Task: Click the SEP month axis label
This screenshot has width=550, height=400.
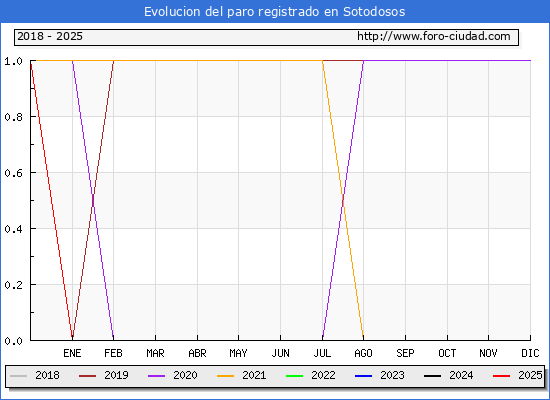Action: [x=405, y=353]
